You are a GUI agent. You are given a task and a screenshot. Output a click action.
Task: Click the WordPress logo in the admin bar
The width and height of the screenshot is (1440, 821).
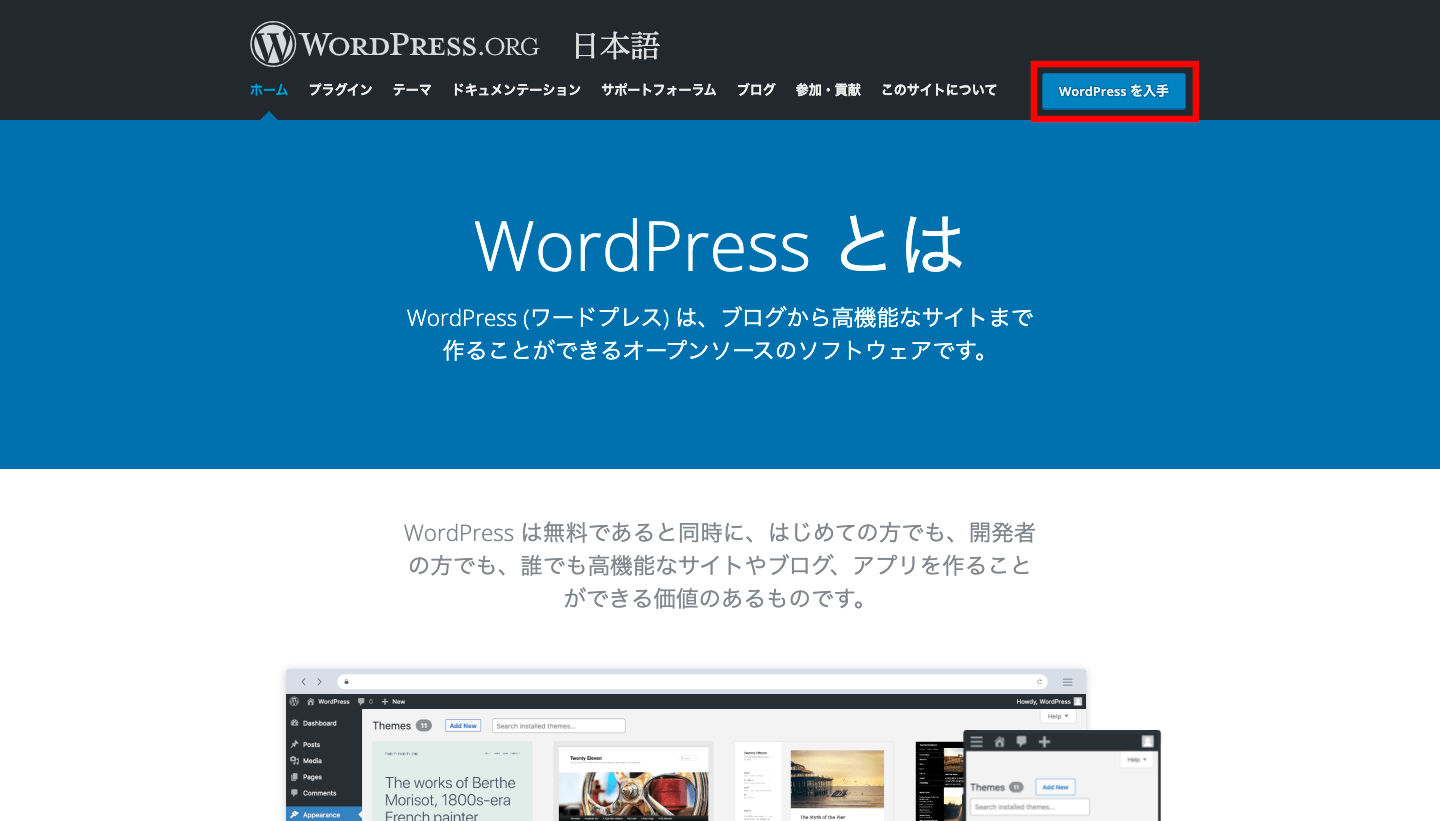point(294,702)
